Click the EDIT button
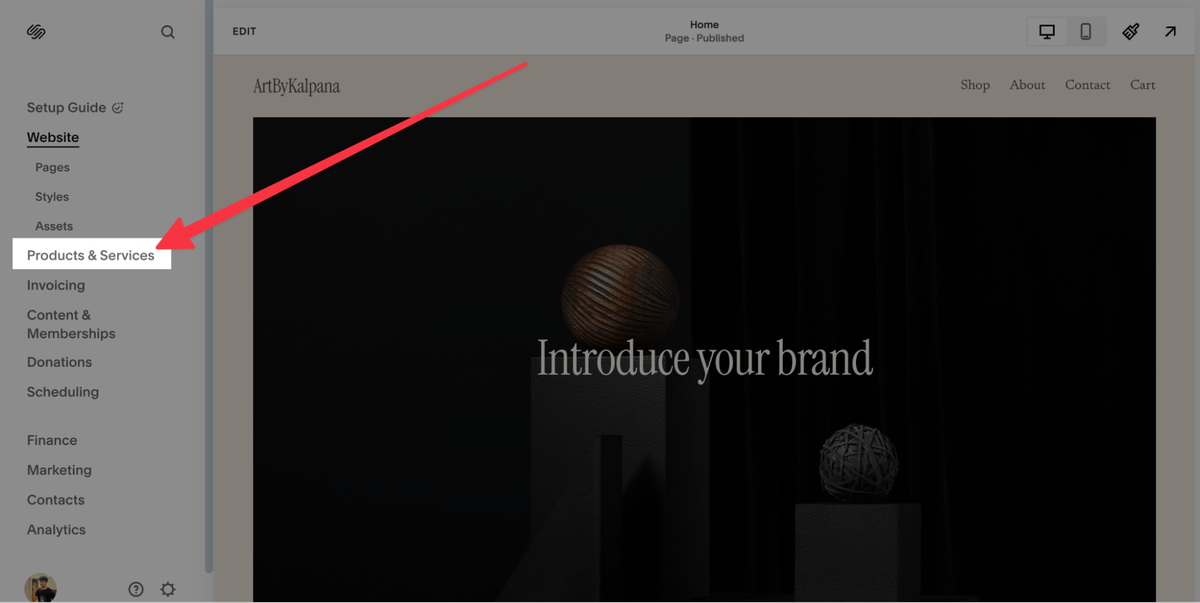This screenshot has width=1200, height=603. point(244,32)
